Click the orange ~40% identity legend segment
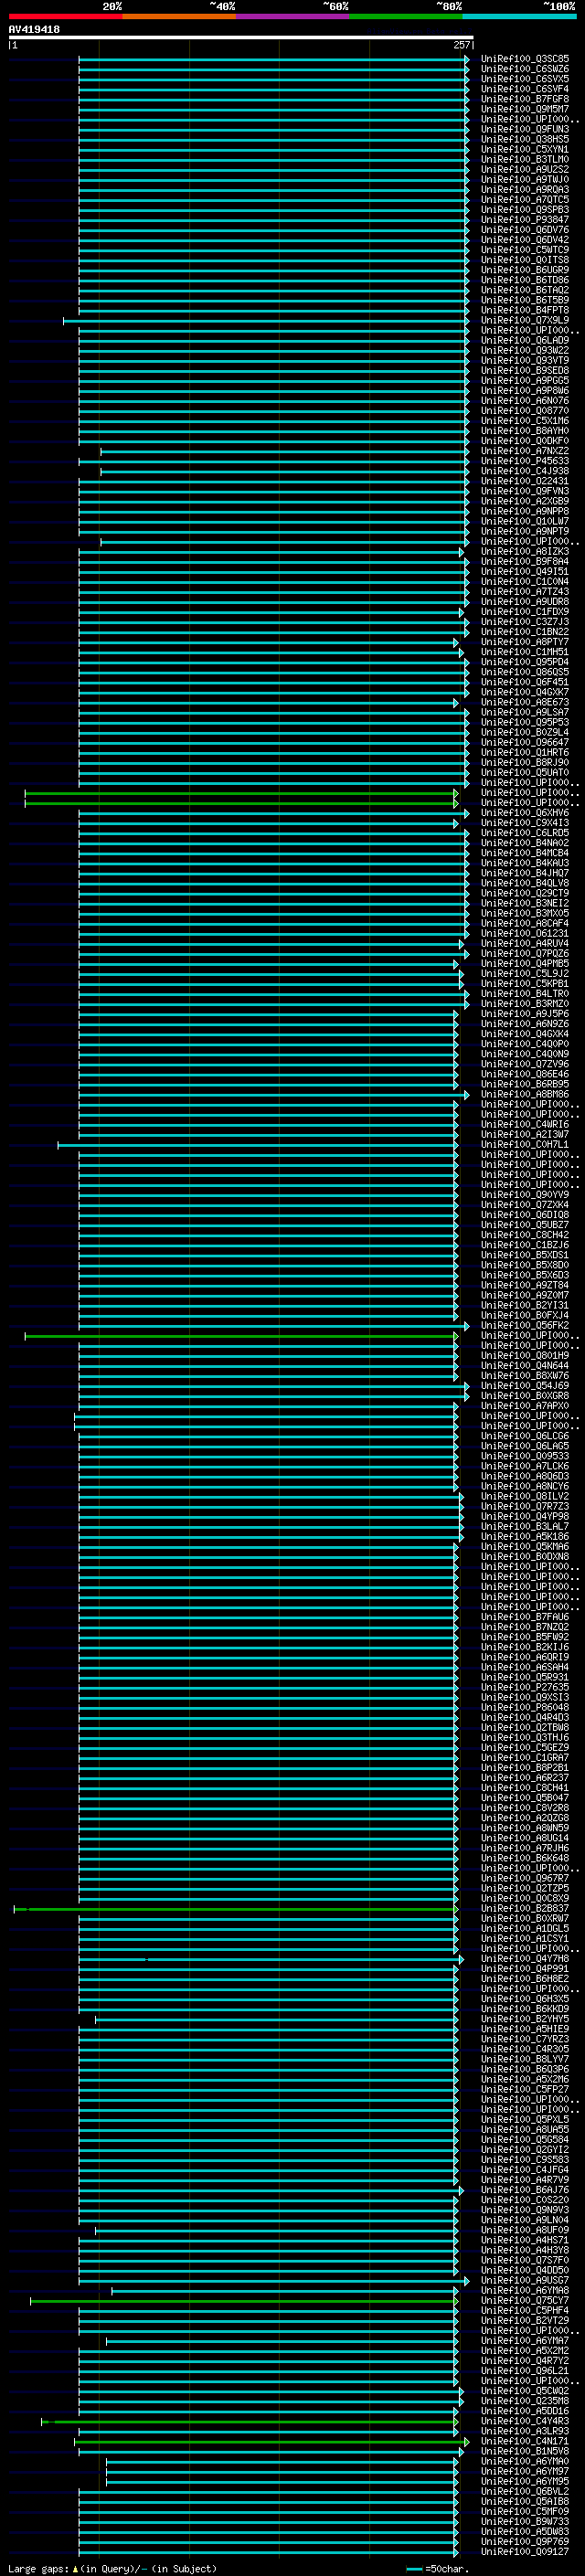Image resolution: width=585 pixels, height=2576 pixels. pos(179,16)
